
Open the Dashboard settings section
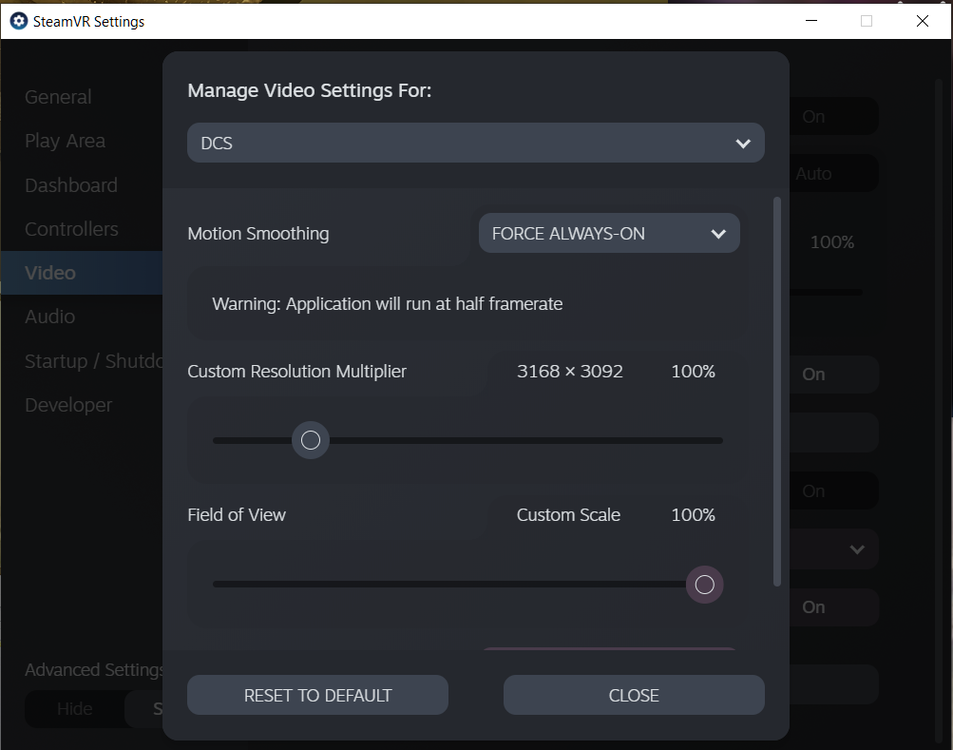click(70, 184)
